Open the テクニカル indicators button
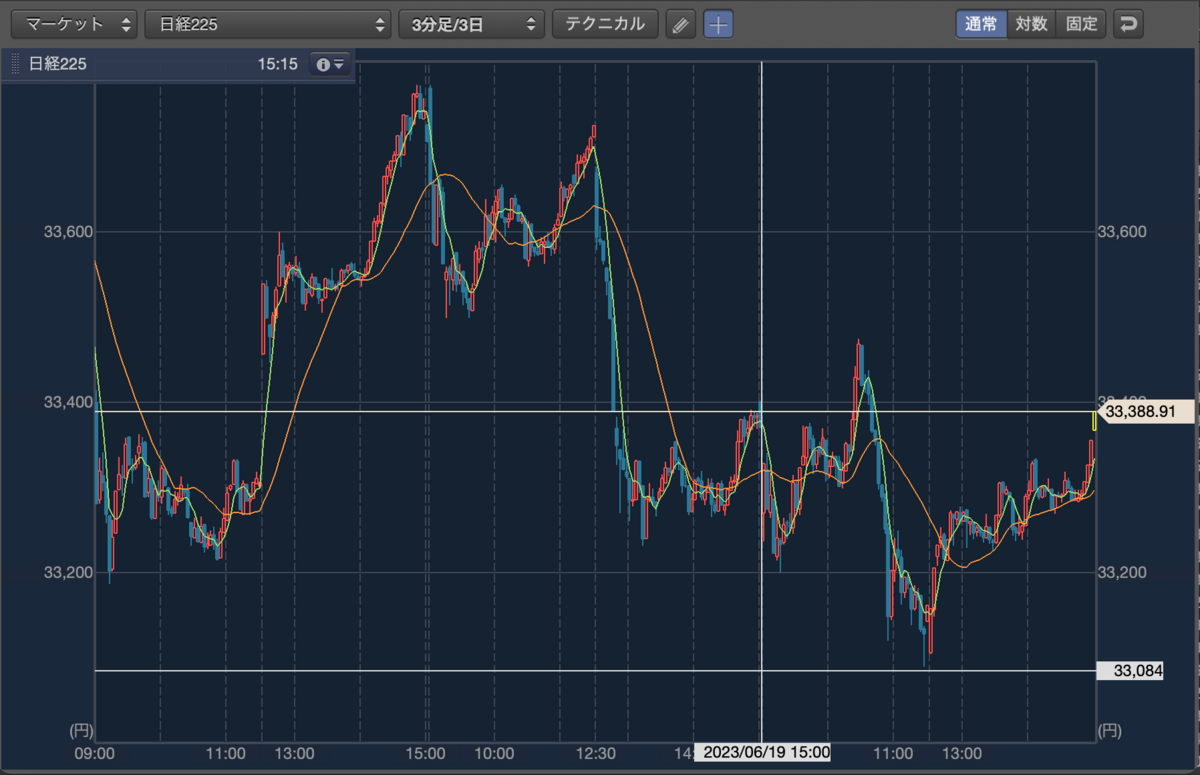This screenshot has height=775, width=1200. (605, 24)
